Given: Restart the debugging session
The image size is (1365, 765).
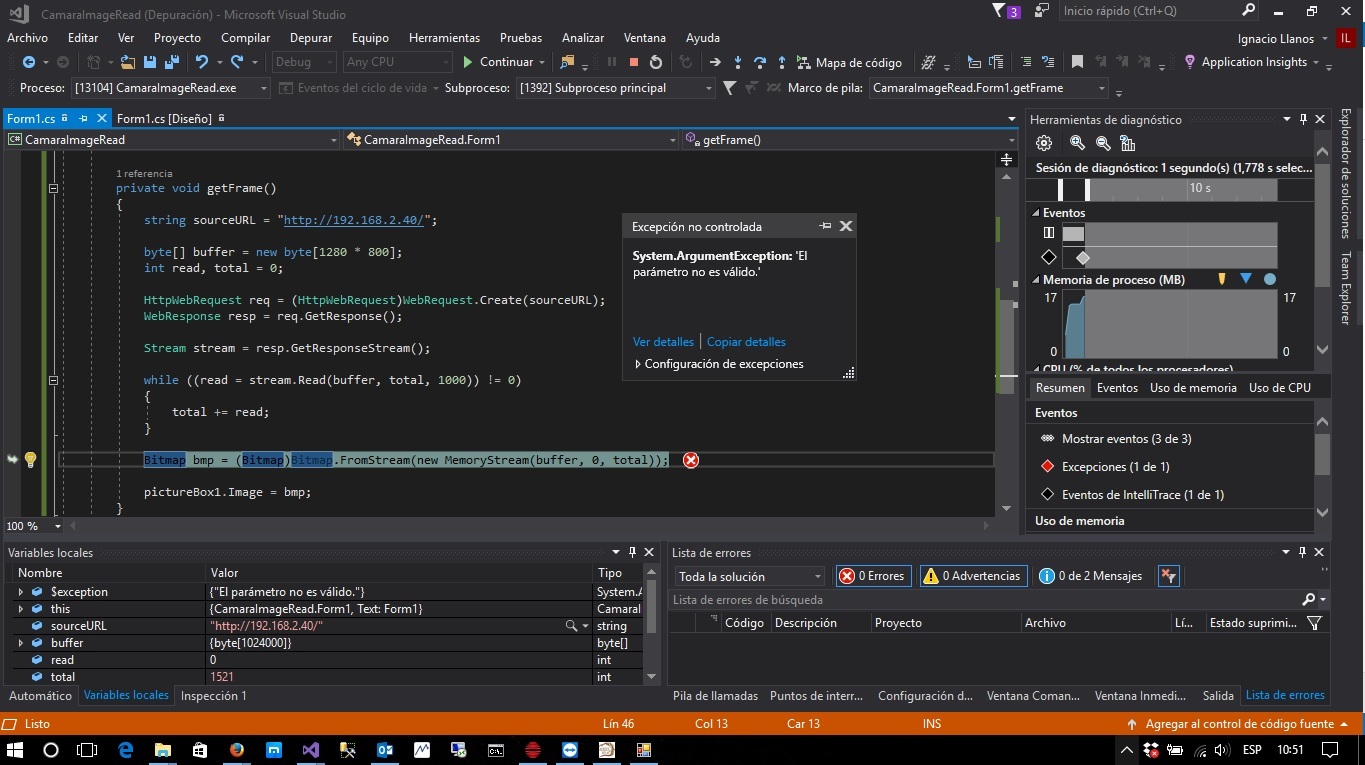Looking at the screenshot, I should [x=657, y=62].
